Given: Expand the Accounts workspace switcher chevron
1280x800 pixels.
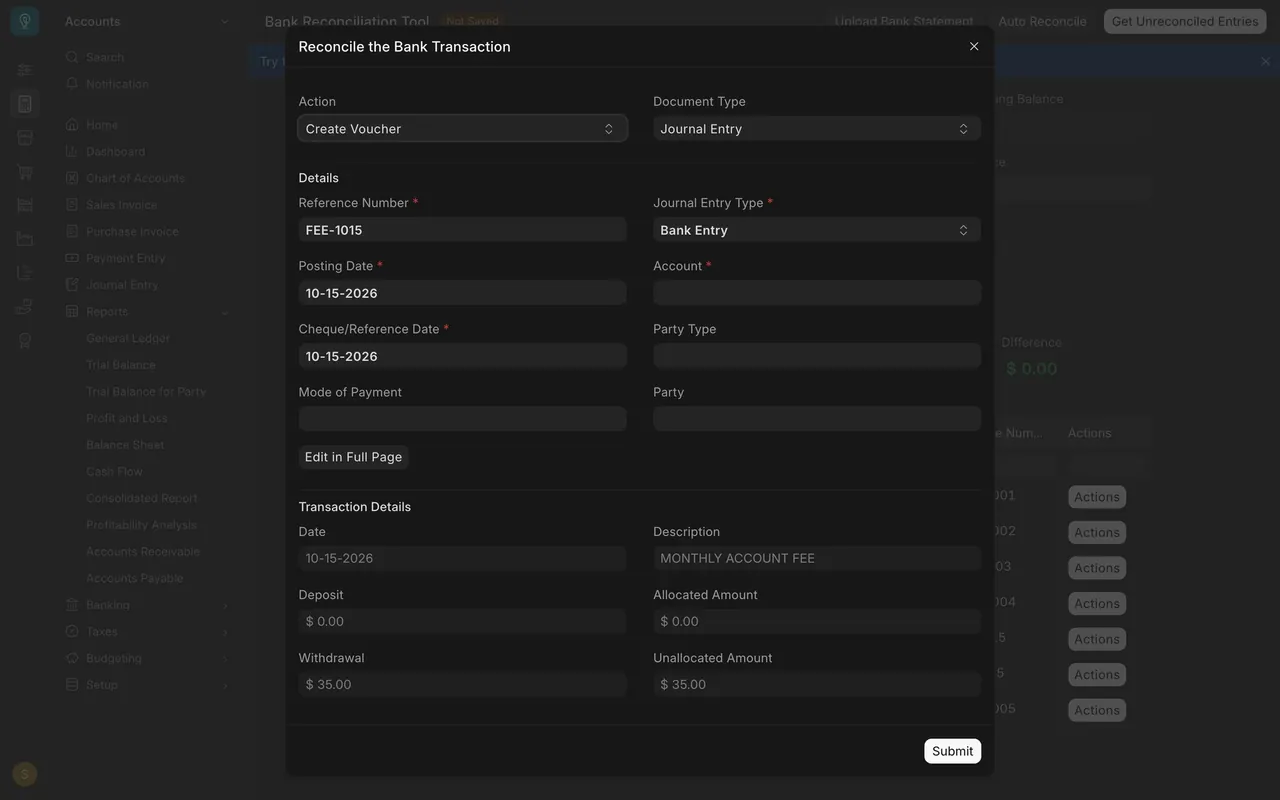Looking at the screenshot, I should point(225,21).
